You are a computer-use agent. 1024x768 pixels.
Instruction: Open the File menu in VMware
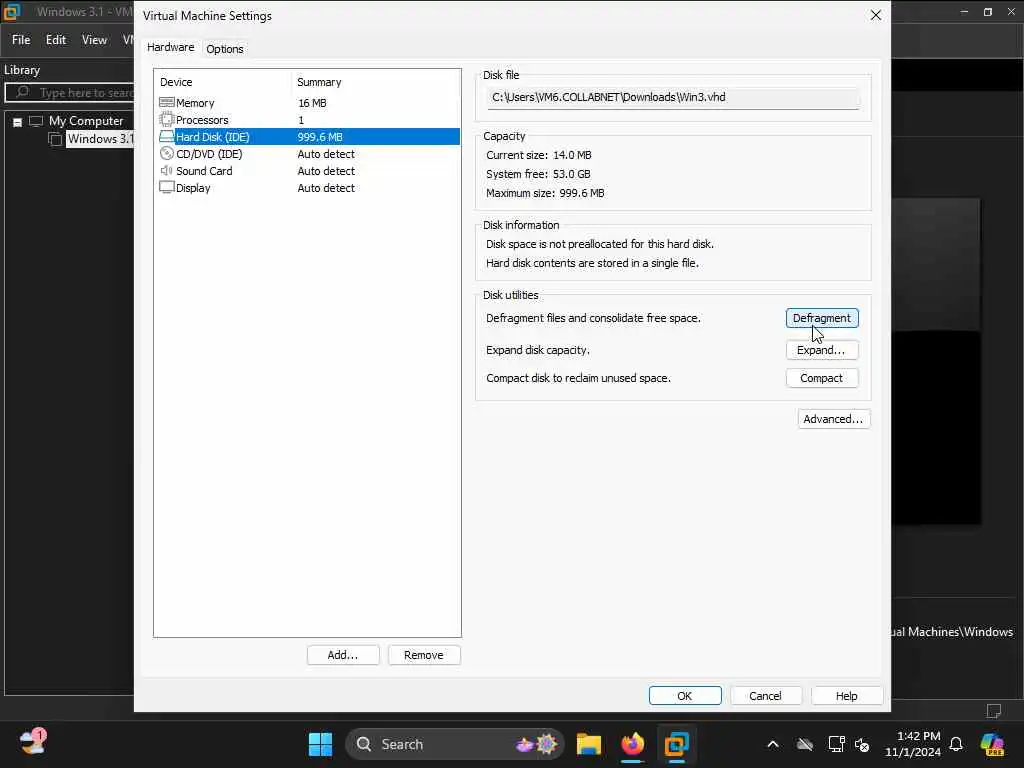(21, 40)
